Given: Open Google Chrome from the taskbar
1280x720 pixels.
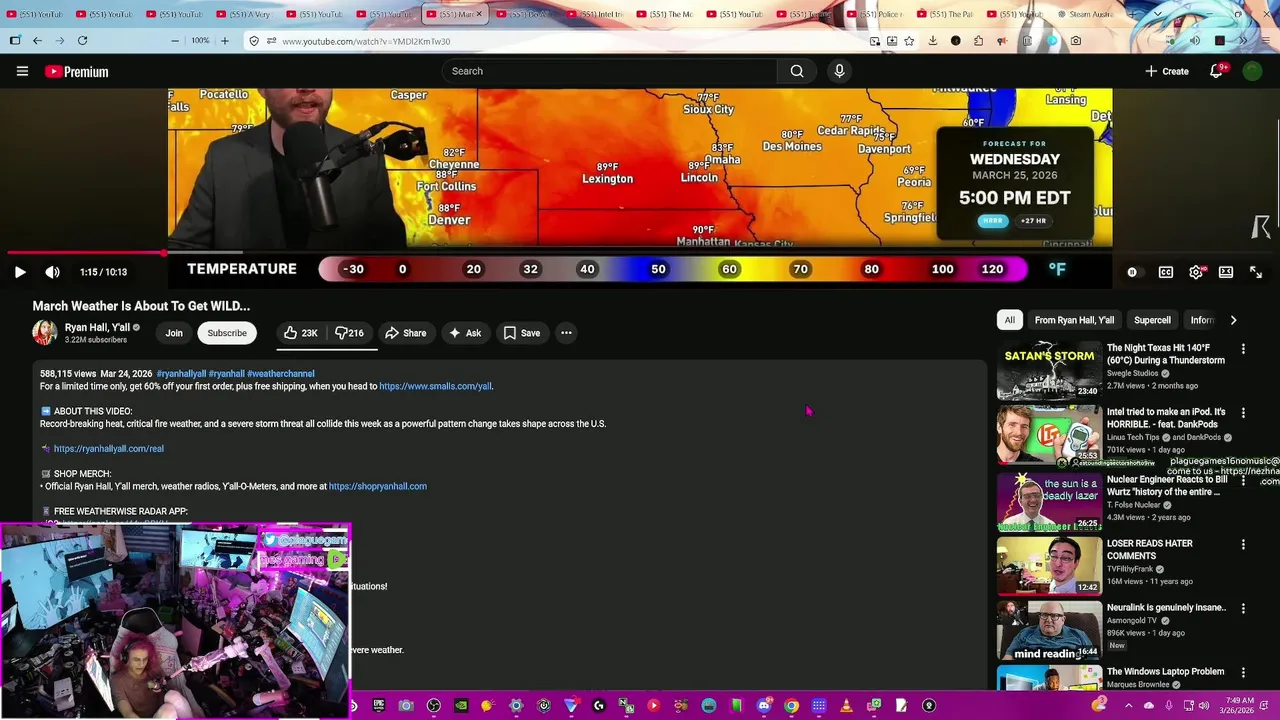Looking at the screenshot, I should click(x=792, y=705).
